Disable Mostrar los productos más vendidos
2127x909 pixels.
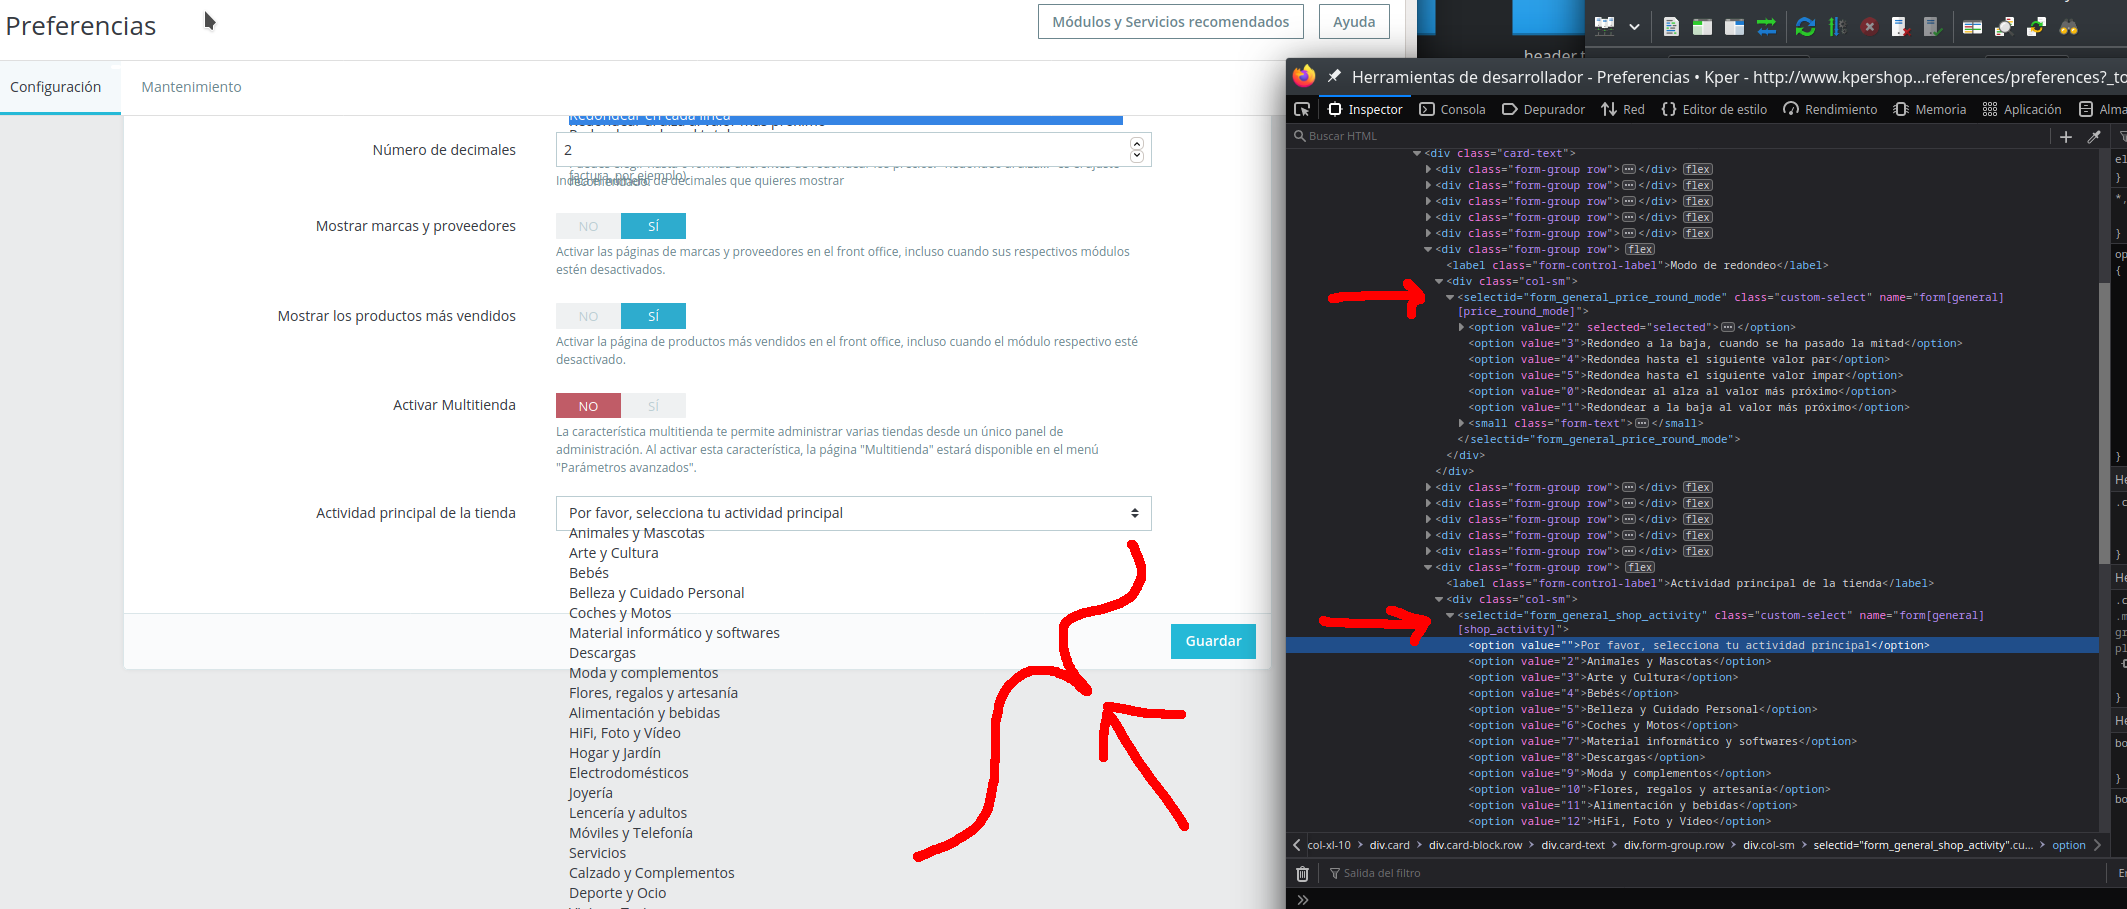point(587,316)
